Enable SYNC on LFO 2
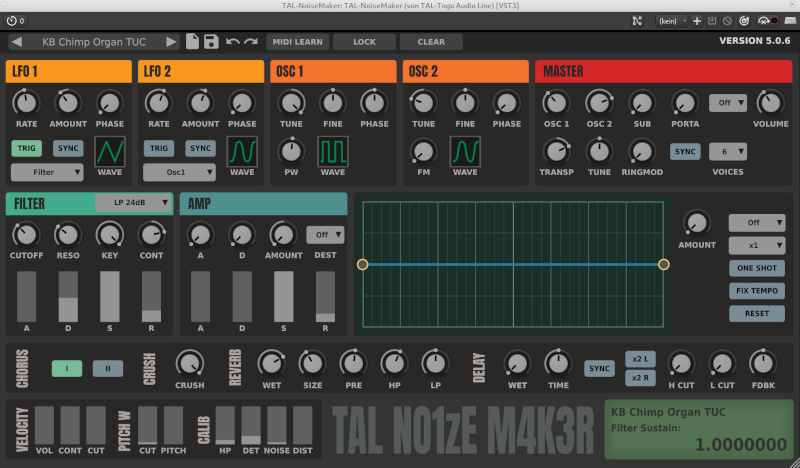This screenshot has width=800, height=468. (x=201, y=148)
